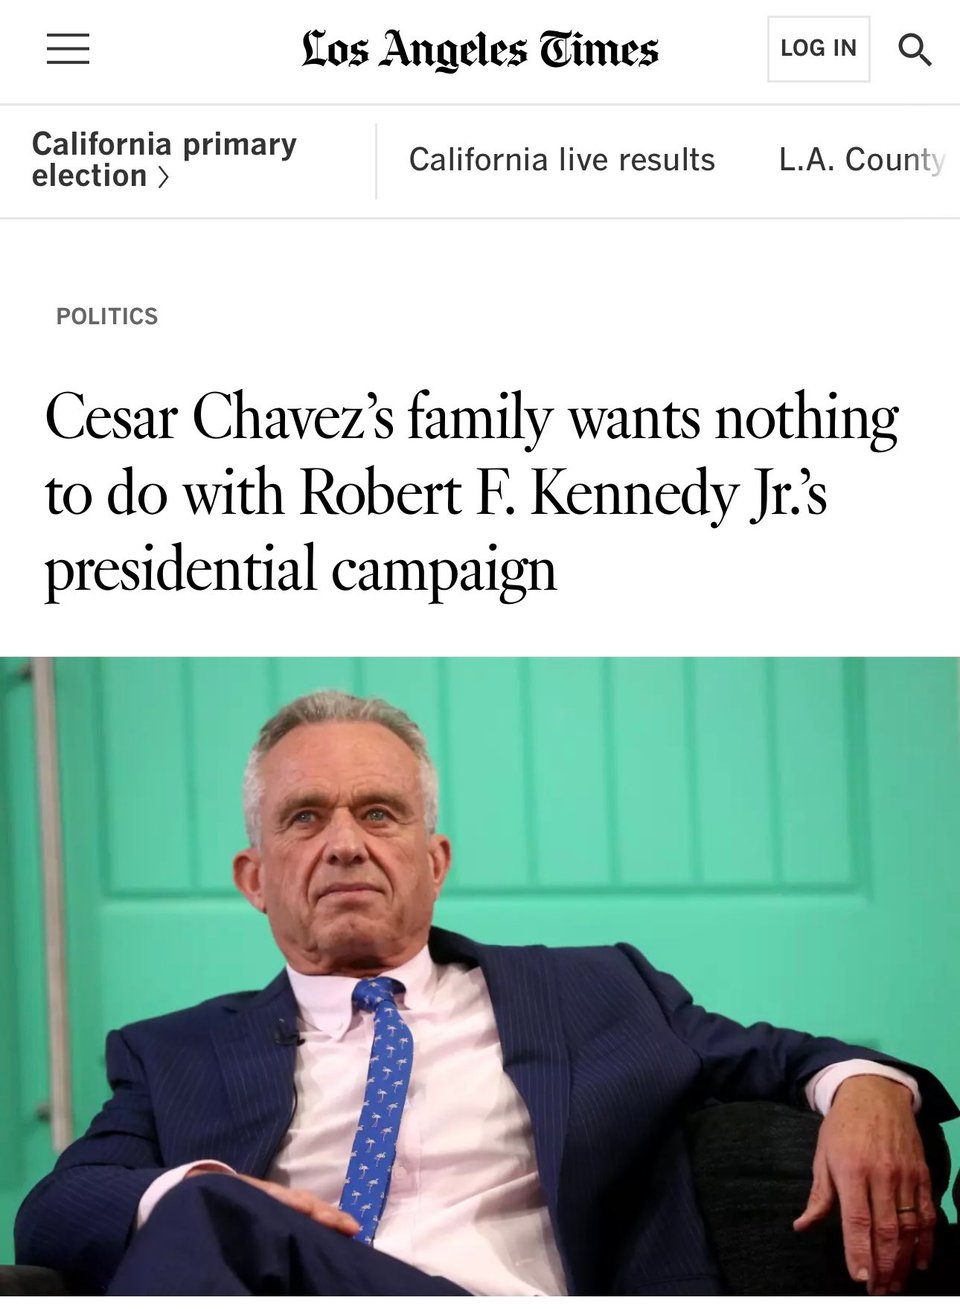Screen dimensions: 960x1309
Task: Open the hamburger navigation menu
Action: [x=68, y=48]
